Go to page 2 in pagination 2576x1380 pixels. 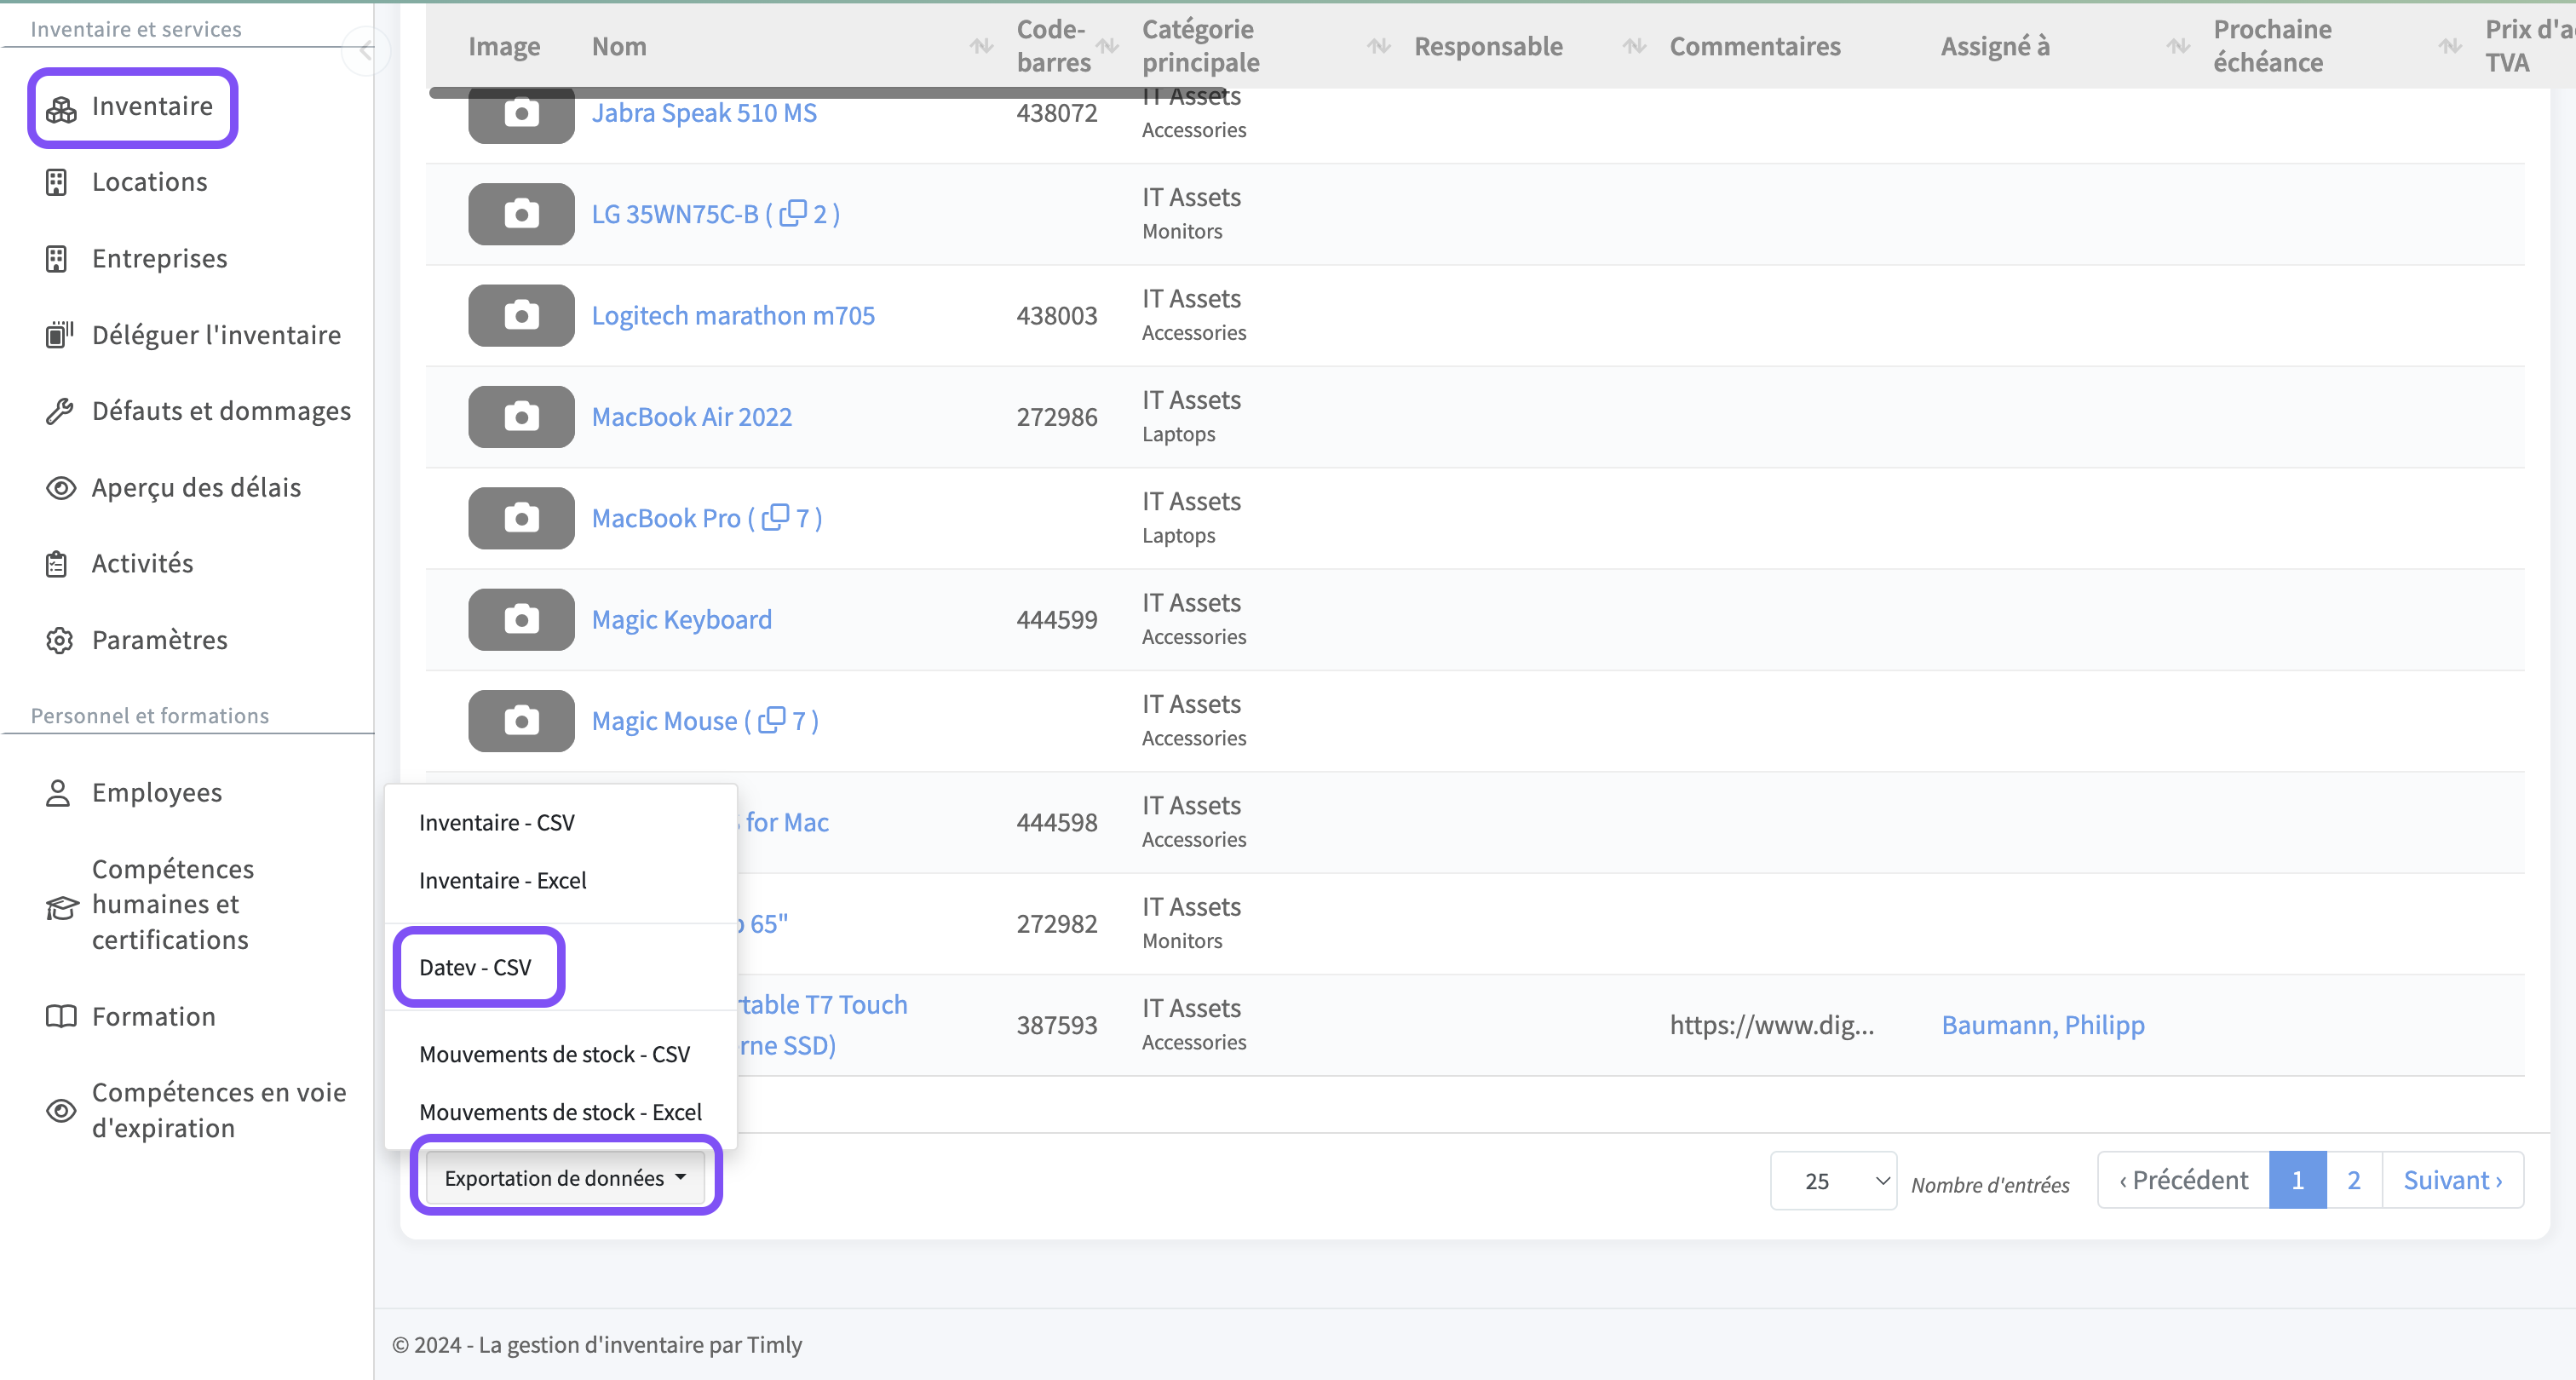coord(2354,1180)
